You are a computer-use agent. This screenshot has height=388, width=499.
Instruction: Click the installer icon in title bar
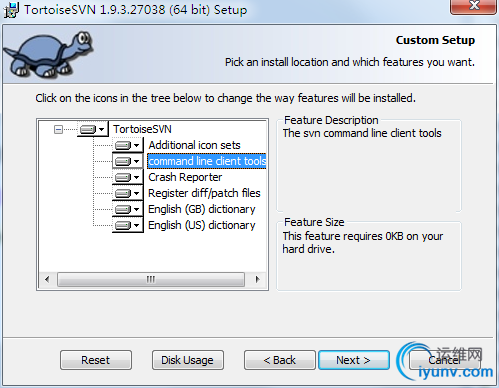click(x=11, y=10)
